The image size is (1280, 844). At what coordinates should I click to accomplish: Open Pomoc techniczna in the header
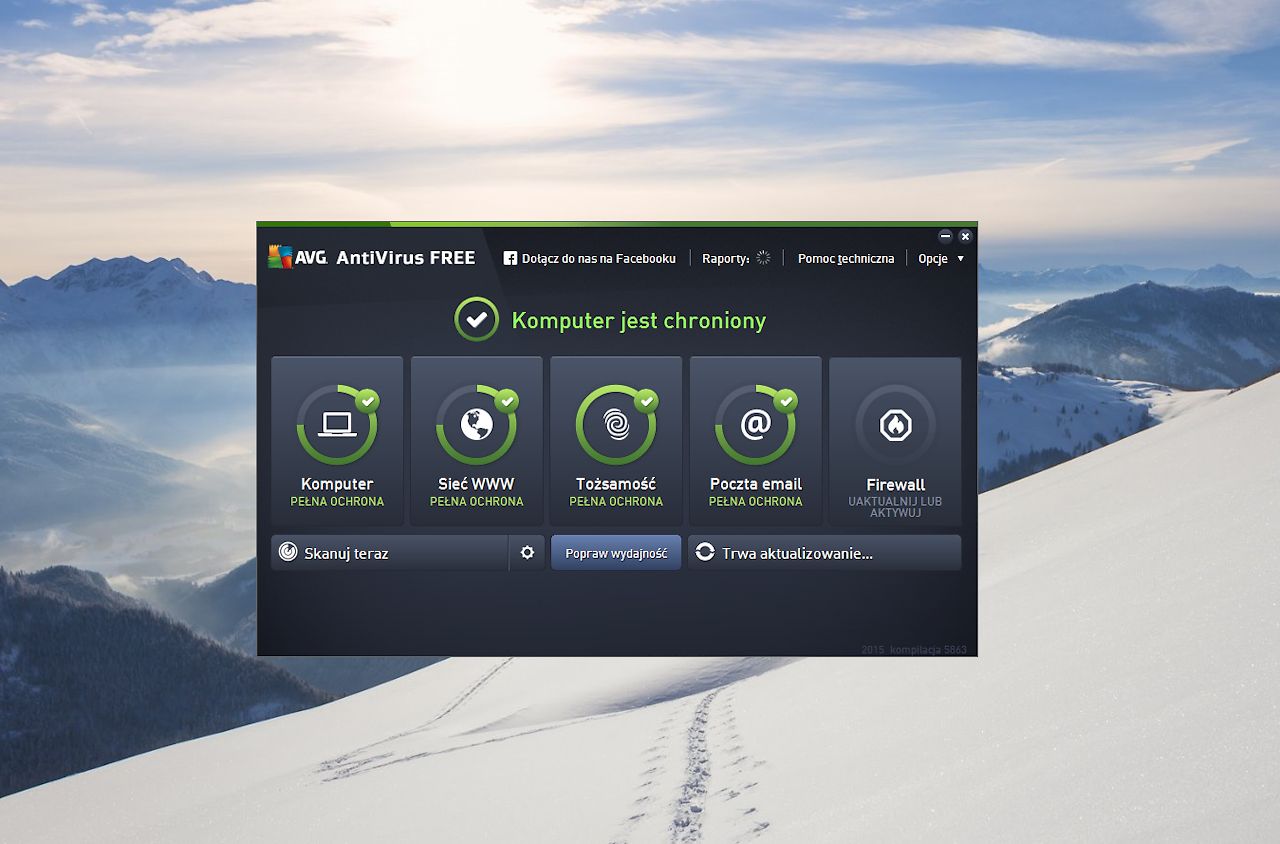[846, 258]
